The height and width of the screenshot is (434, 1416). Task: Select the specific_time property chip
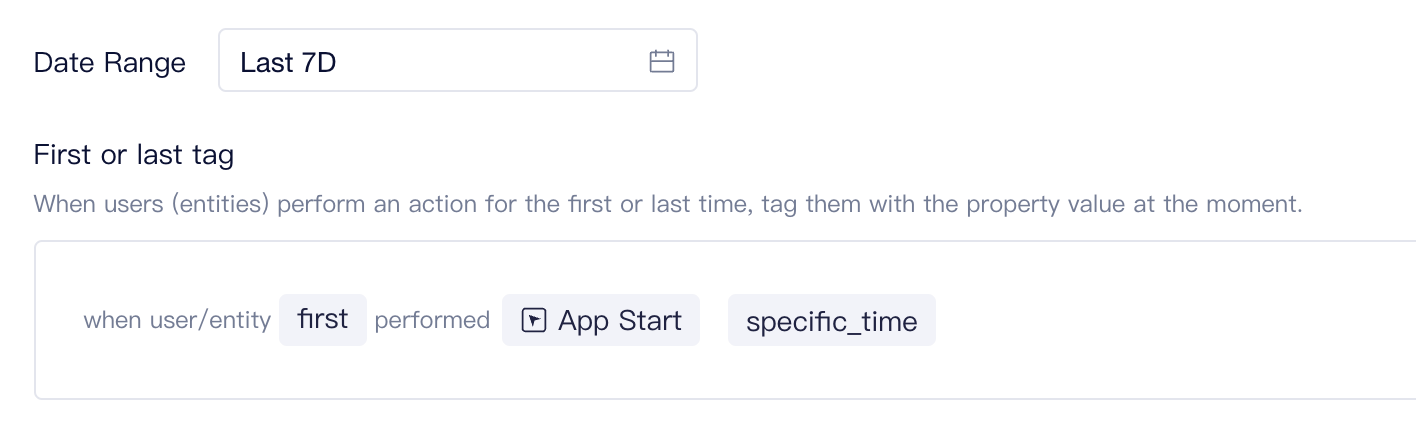point(832,320)
